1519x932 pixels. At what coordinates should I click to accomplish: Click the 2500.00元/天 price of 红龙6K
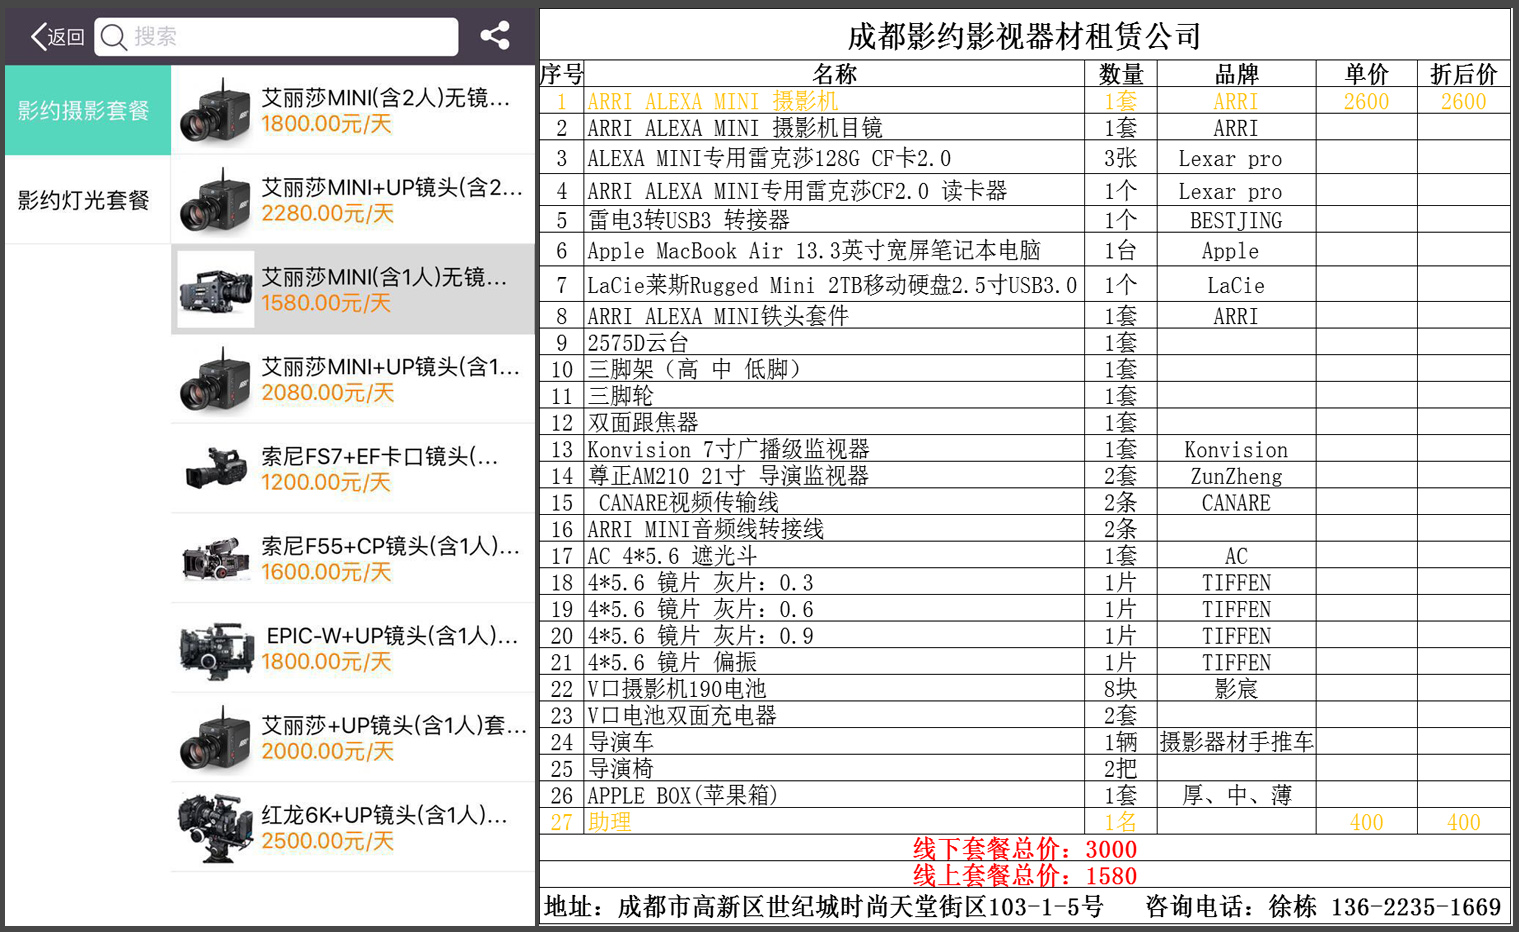click(326, 841)
